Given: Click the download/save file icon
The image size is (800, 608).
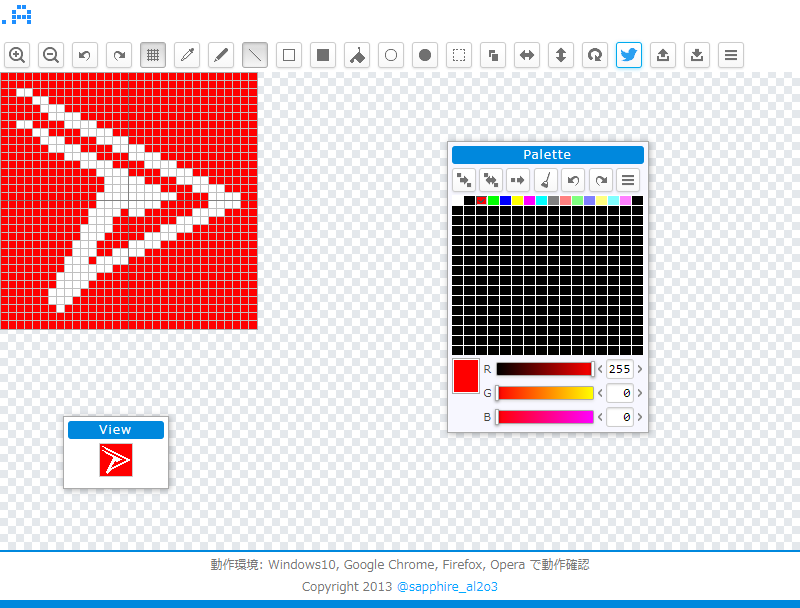Looking at the screenshot, I should point(697,55).
